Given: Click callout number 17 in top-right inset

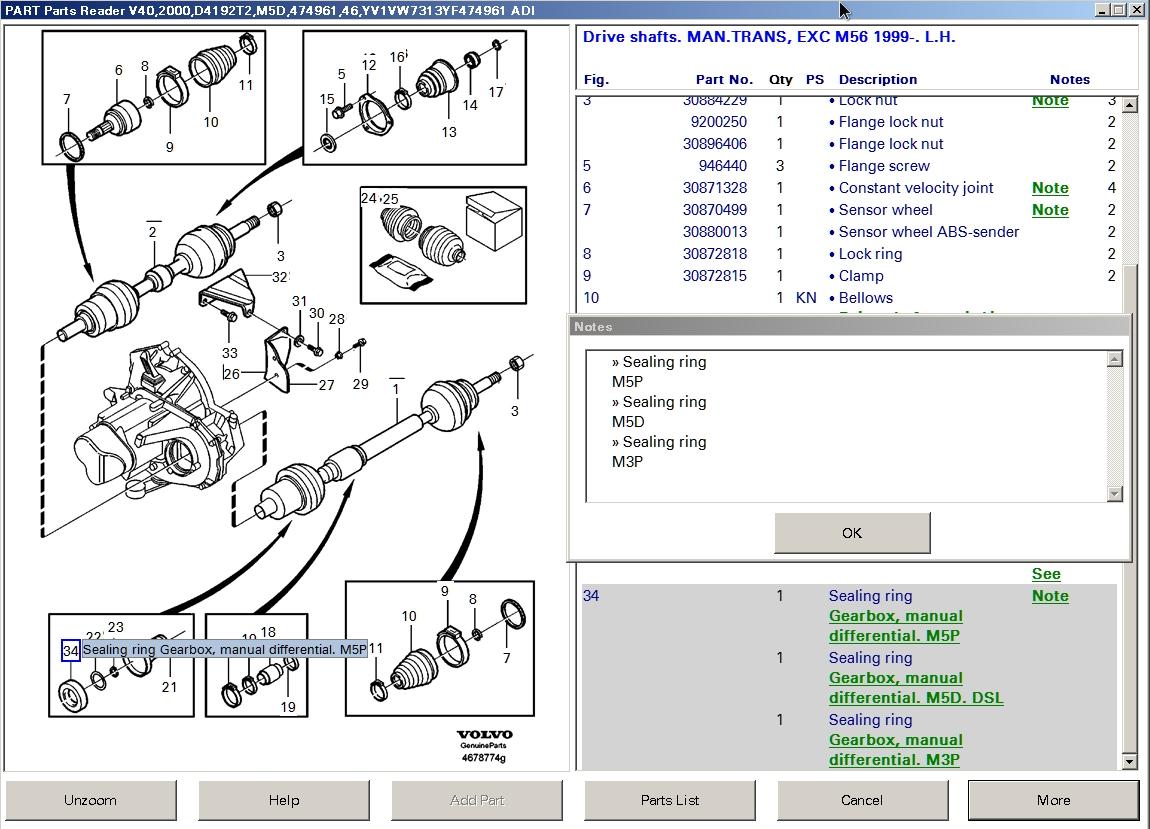Looking at the screenshot, I should (497, 92).
